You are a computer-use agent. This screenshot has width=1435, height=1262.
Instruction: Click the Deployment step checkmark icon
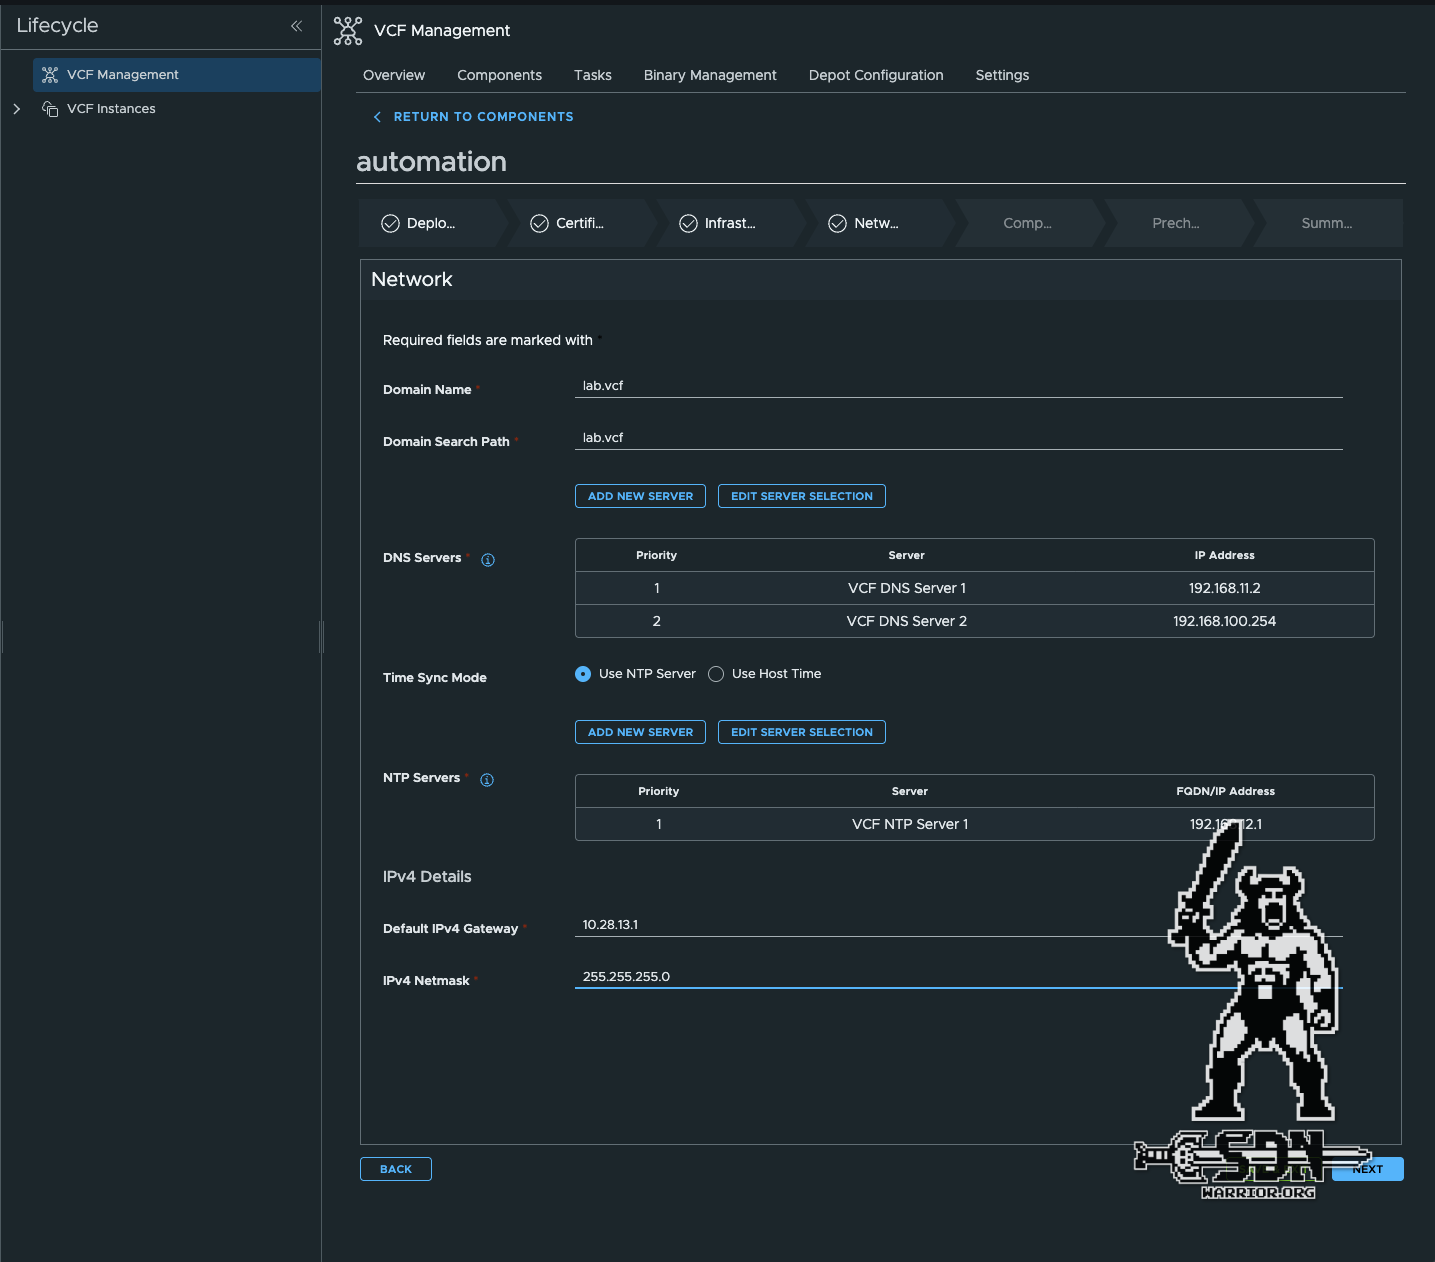click(x=390, y=224)
